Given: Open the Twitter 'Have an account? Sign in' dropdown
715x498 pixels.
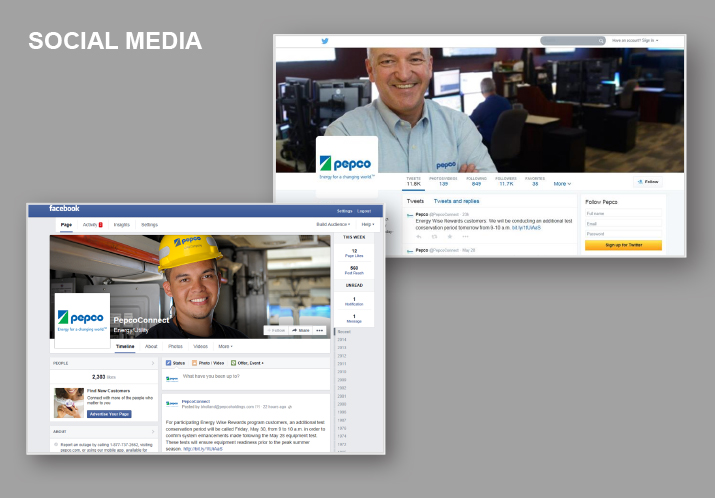Looking at the screenshot, I should tap(635, 41).
